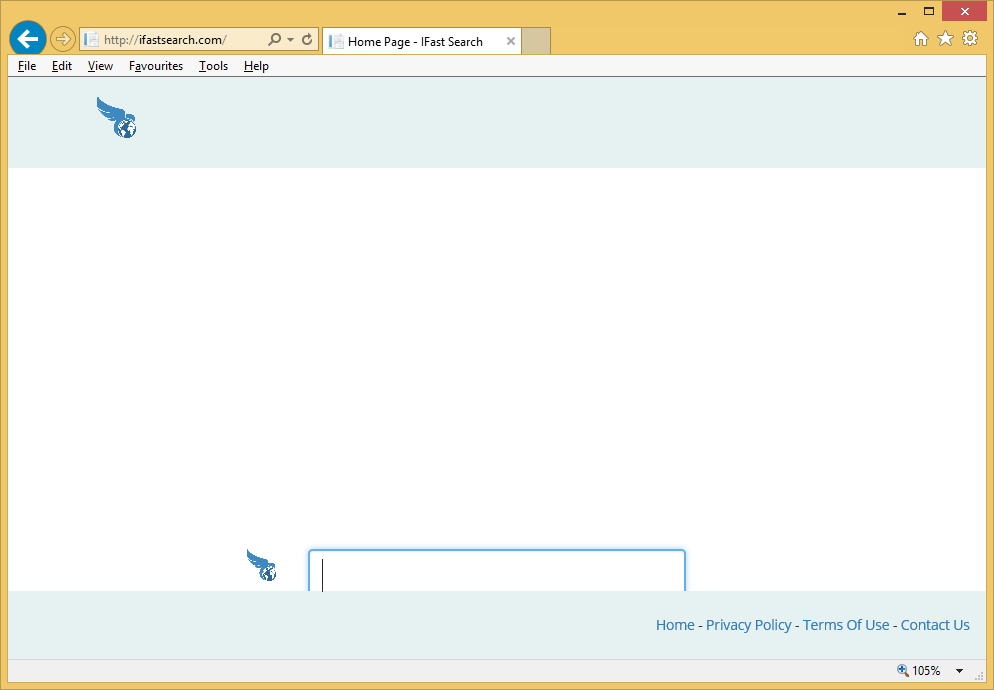The height and width of the screenshot is (690, 994).
Task: Click the eagle logo beside search box
Action: tap(262, 565)
